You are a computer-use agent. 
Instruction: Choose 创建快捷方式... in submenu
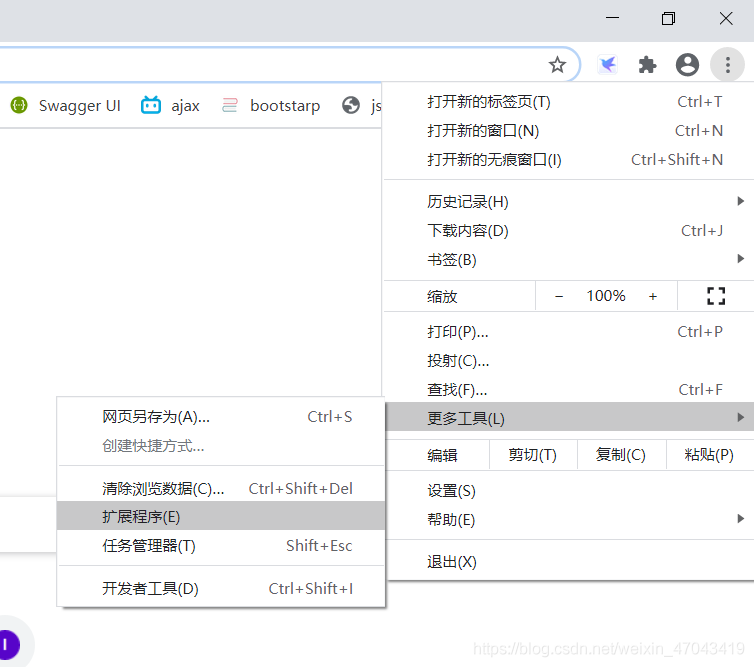pyautogui.click(x=221, y=446)
